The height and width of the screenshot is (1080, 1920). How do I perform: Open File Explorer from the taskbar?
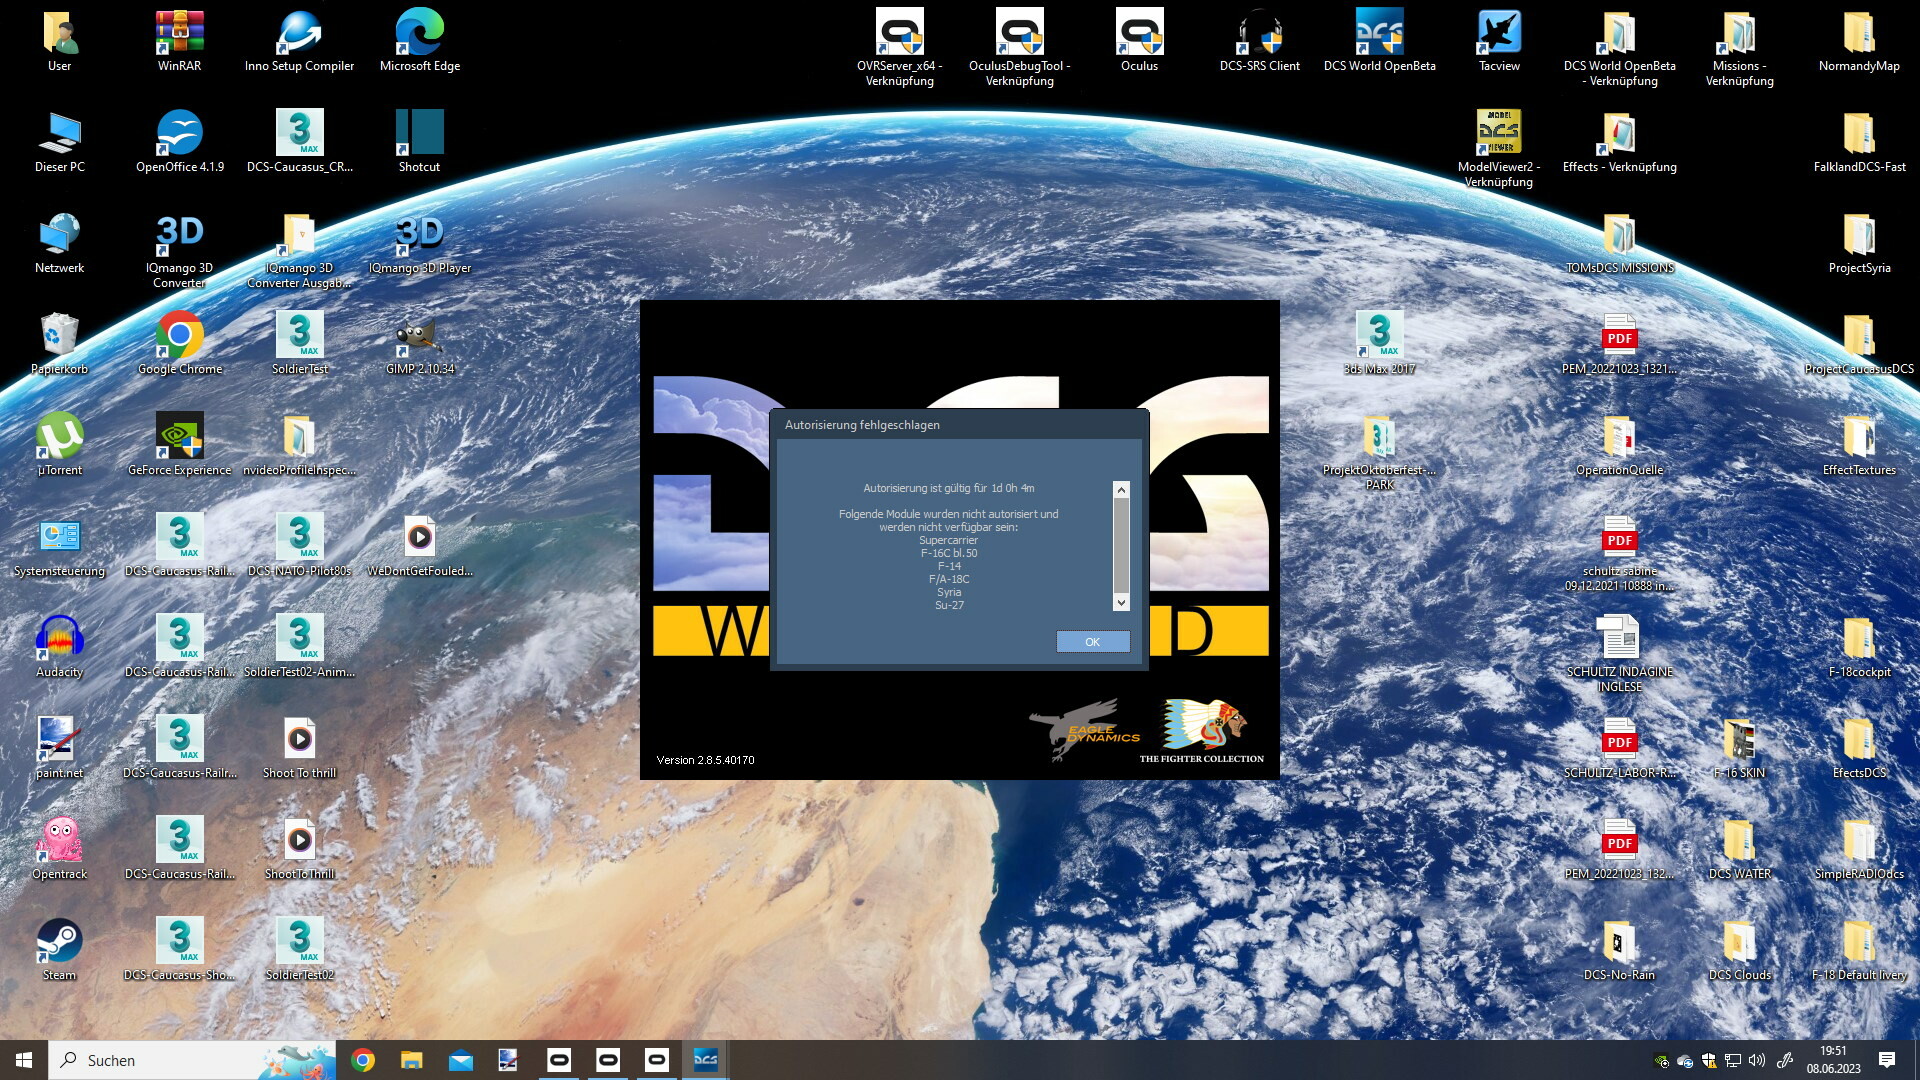[x=412, y=1060]
